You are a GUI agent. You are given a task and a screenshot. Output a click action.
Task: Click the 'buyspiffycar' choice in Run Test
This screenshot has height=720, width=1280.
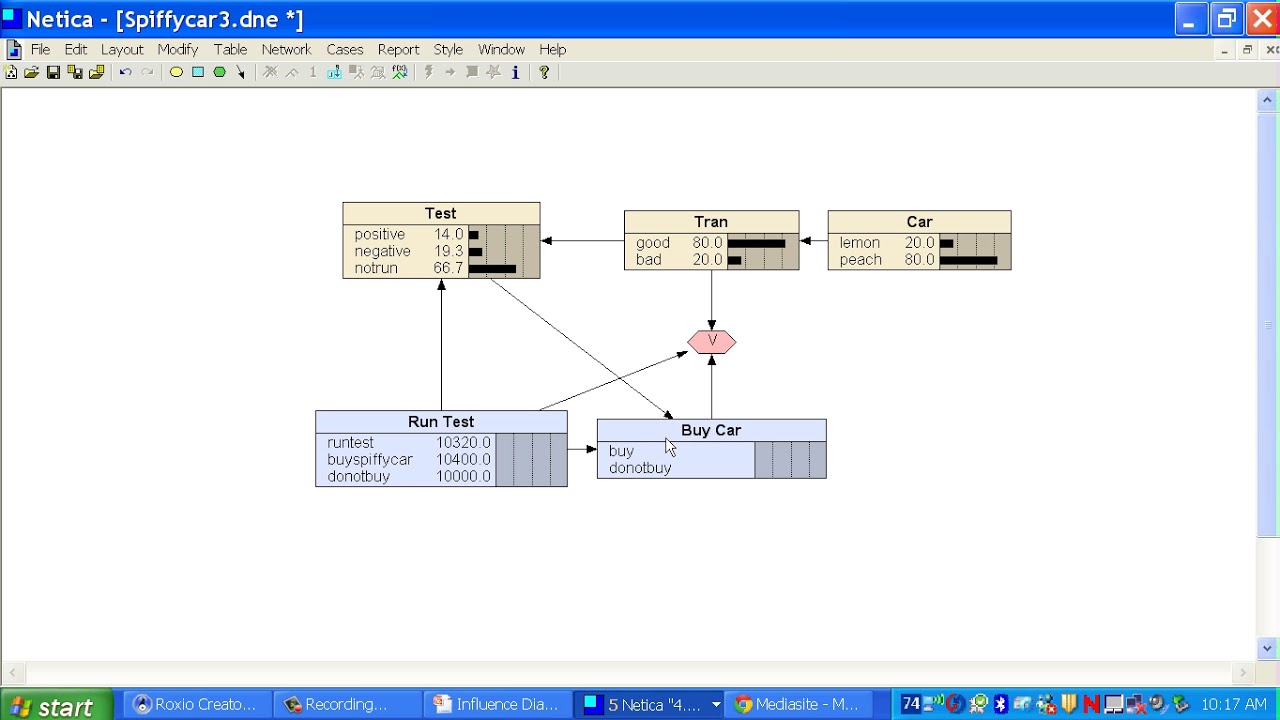coord(370,459)
